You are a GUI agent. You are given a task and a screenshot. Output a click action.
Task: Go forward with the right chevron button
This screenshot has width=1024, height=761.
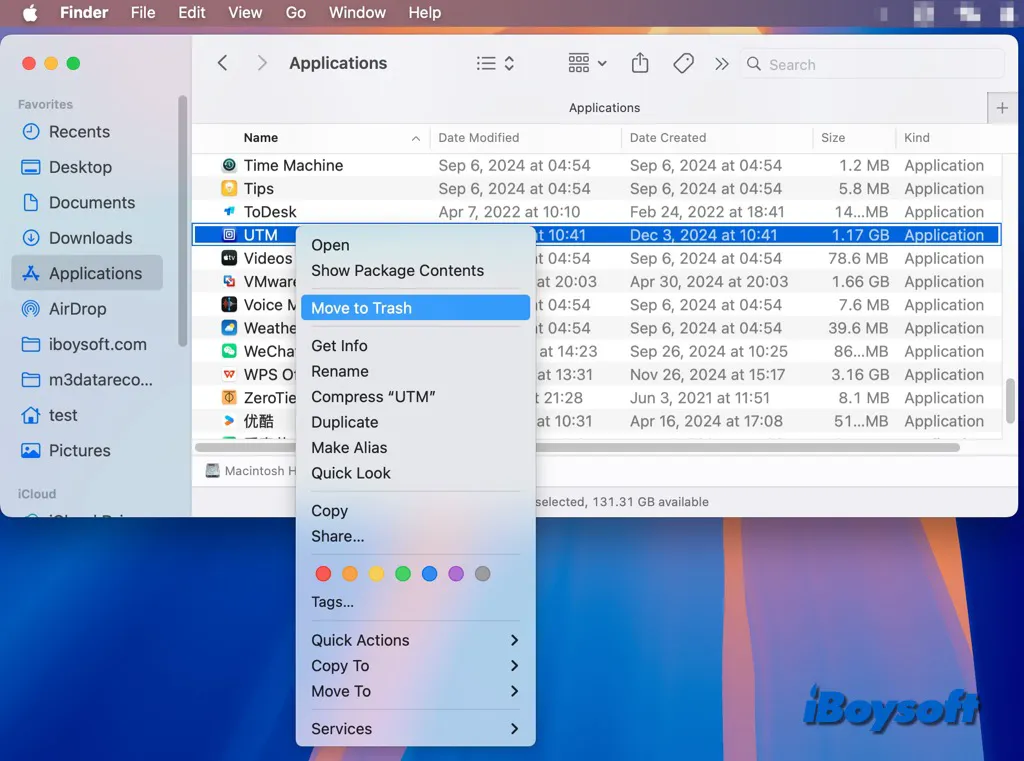coord(262,63)
